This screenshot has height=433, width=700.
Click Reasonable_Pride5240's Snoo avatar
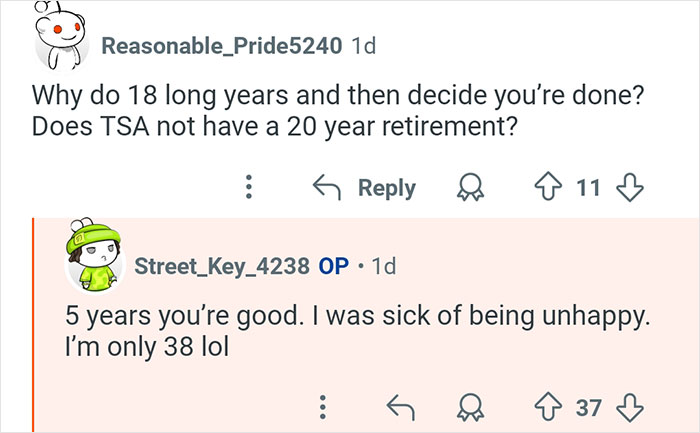[x=62, y=38]
